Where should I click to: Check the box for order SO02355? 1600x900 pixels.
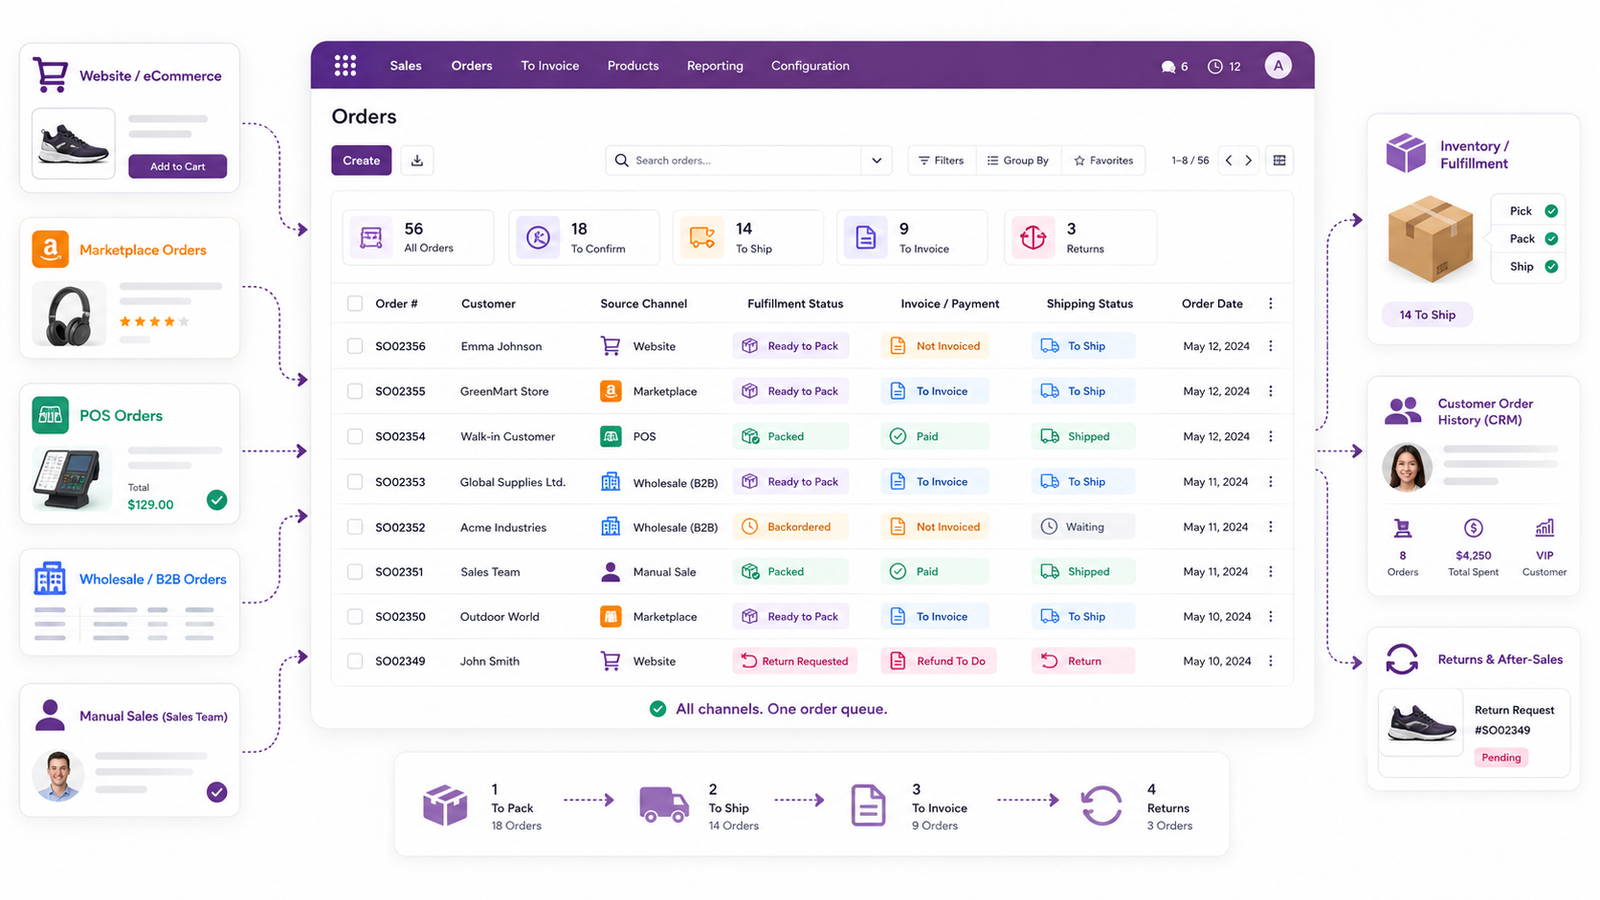click(x=355, y=391)
